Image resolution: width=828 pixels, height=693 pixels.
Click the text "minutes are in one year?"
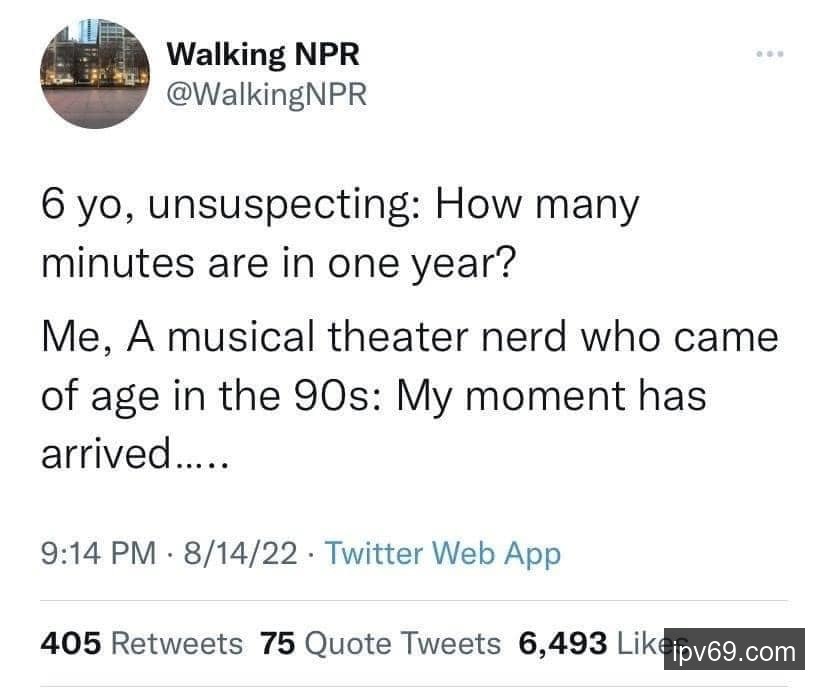click(276, 264)
